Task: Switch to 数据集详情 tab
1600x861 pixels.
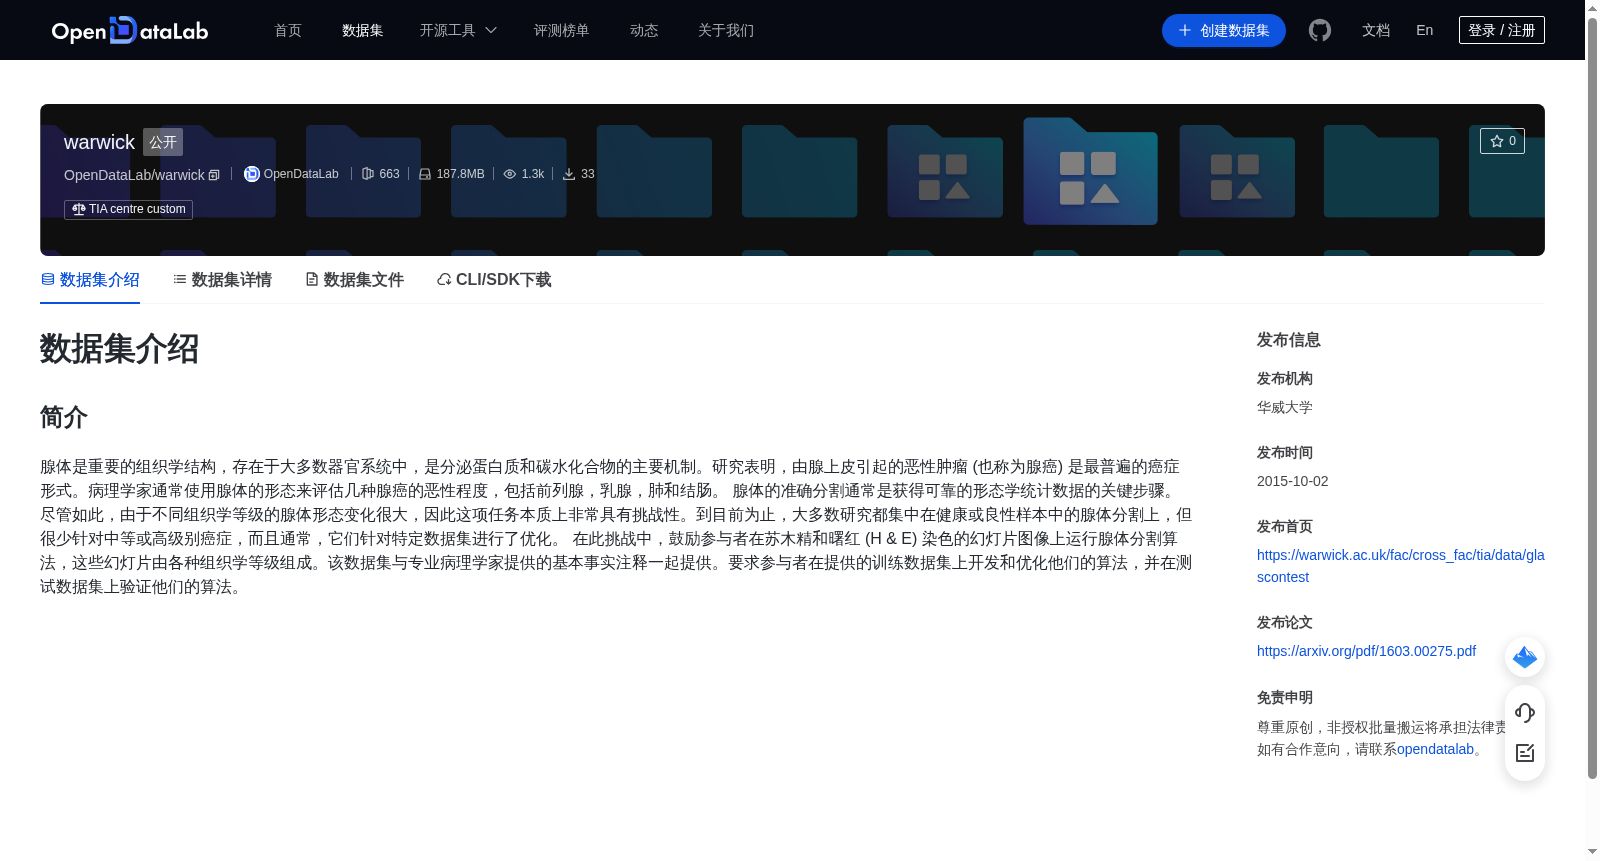Action: click(222, 280)
